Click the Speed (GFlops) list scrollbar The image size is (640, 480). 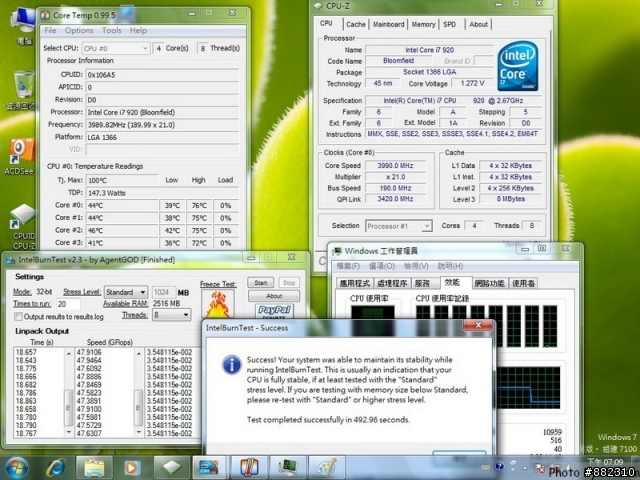pyautogui.click(x=138, y=392)
